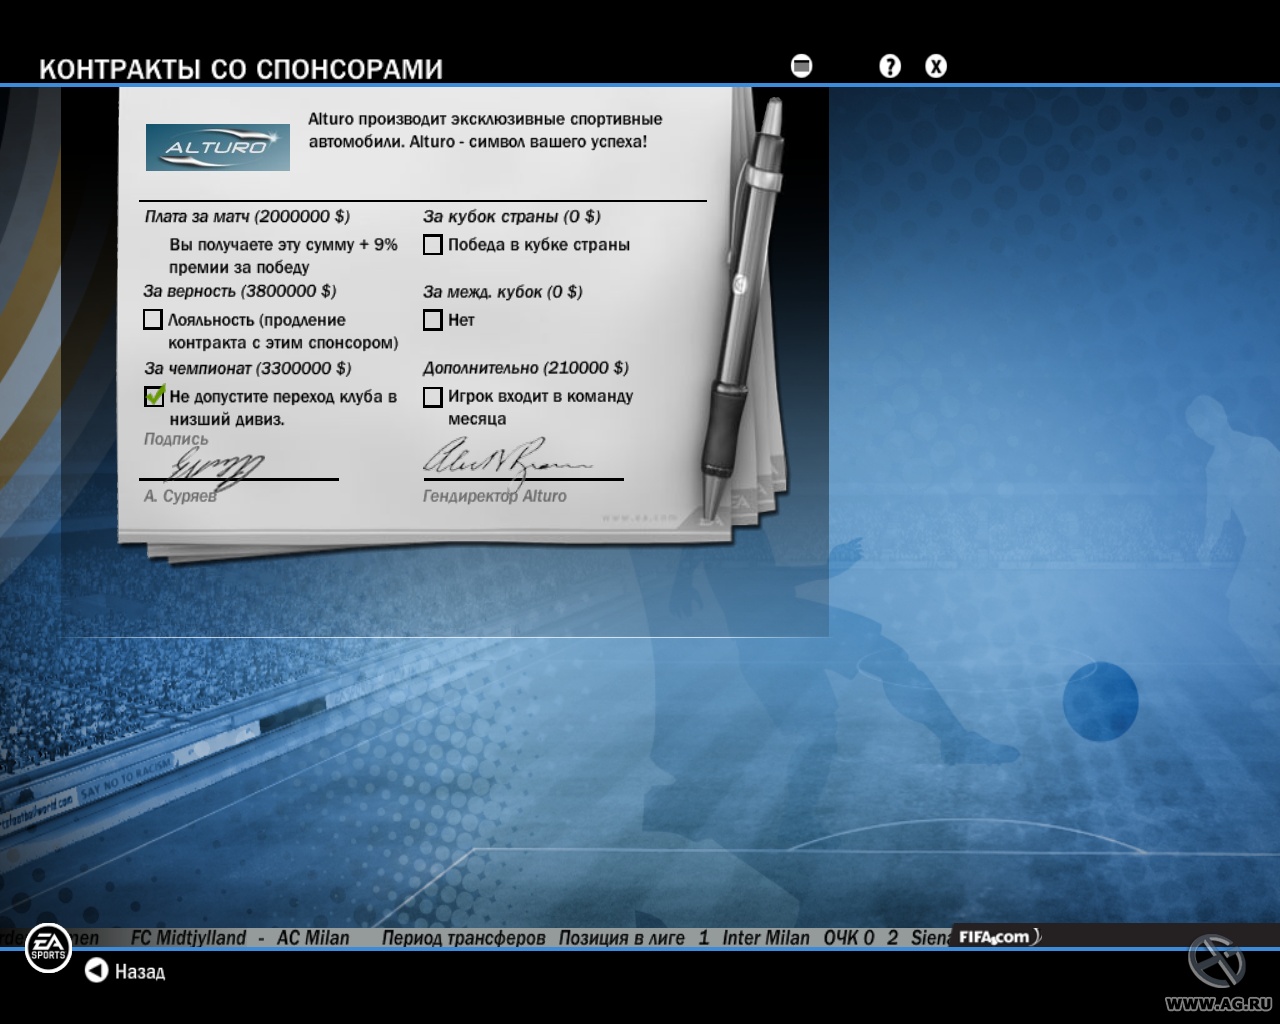Viewport: 1280px width, 1024px height.
Task: Enable the Лояльность contract extension checkbox
Action: pyautogui.click(x=153, y=320)
